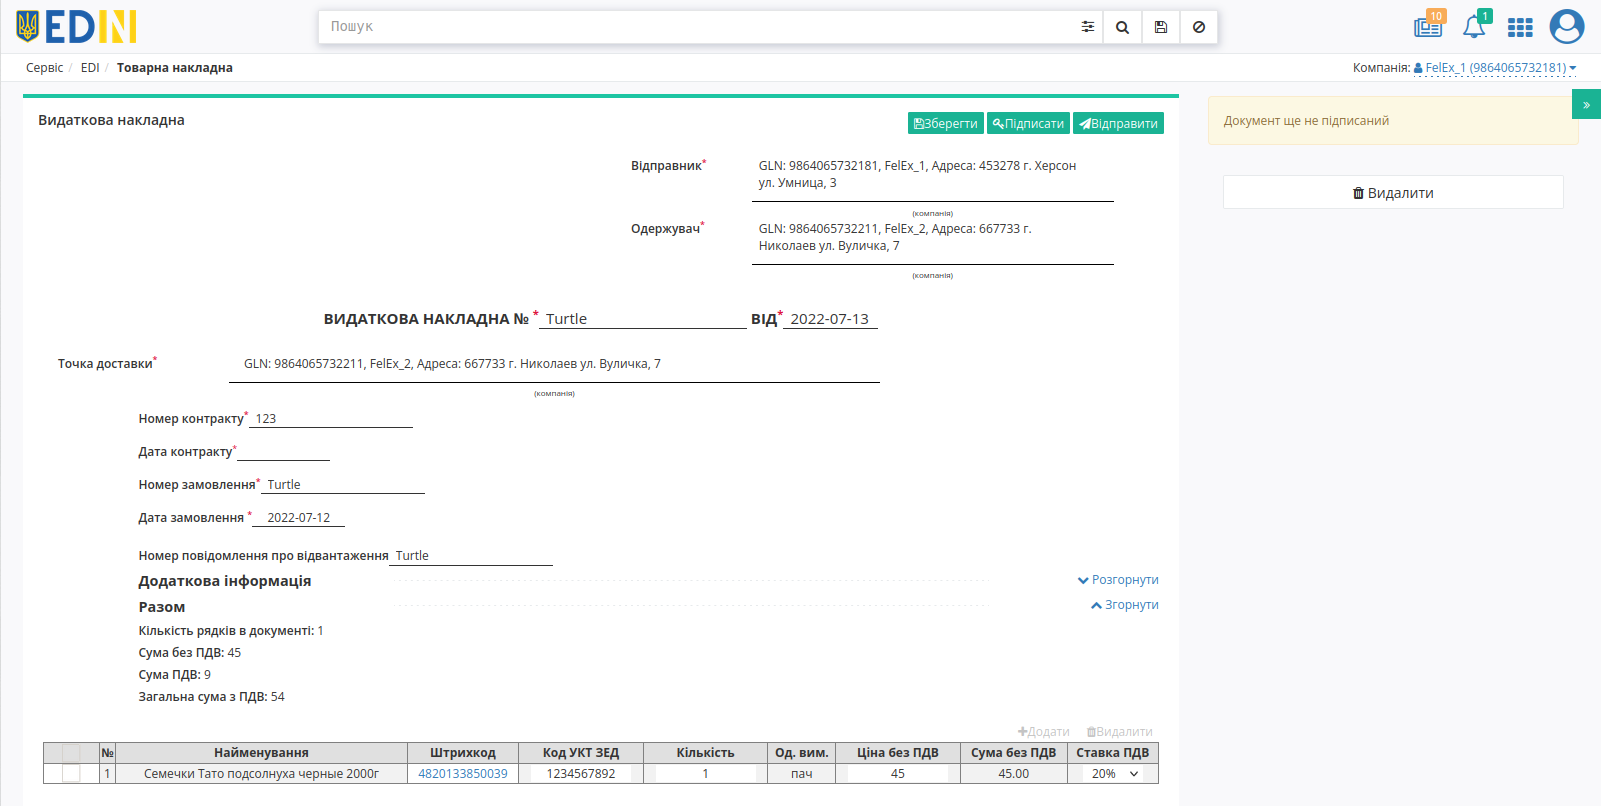Click УКТ ЗЕД code 1234567892 cell

581,774
